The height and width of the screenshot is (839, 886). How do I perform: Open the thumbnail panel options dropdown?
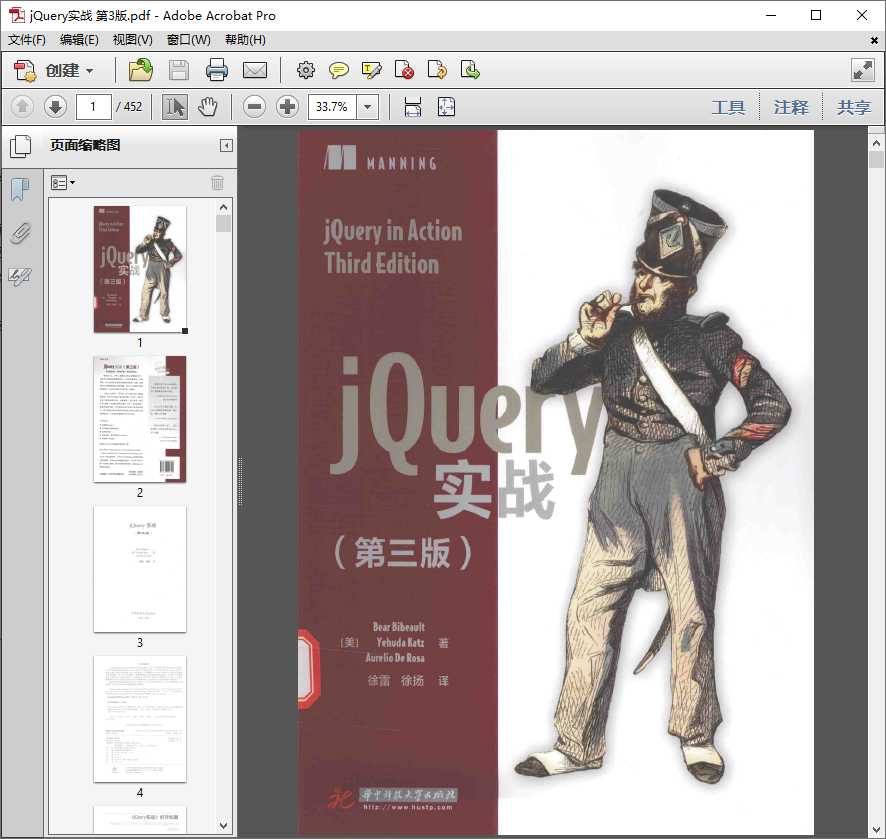point(63,182)
